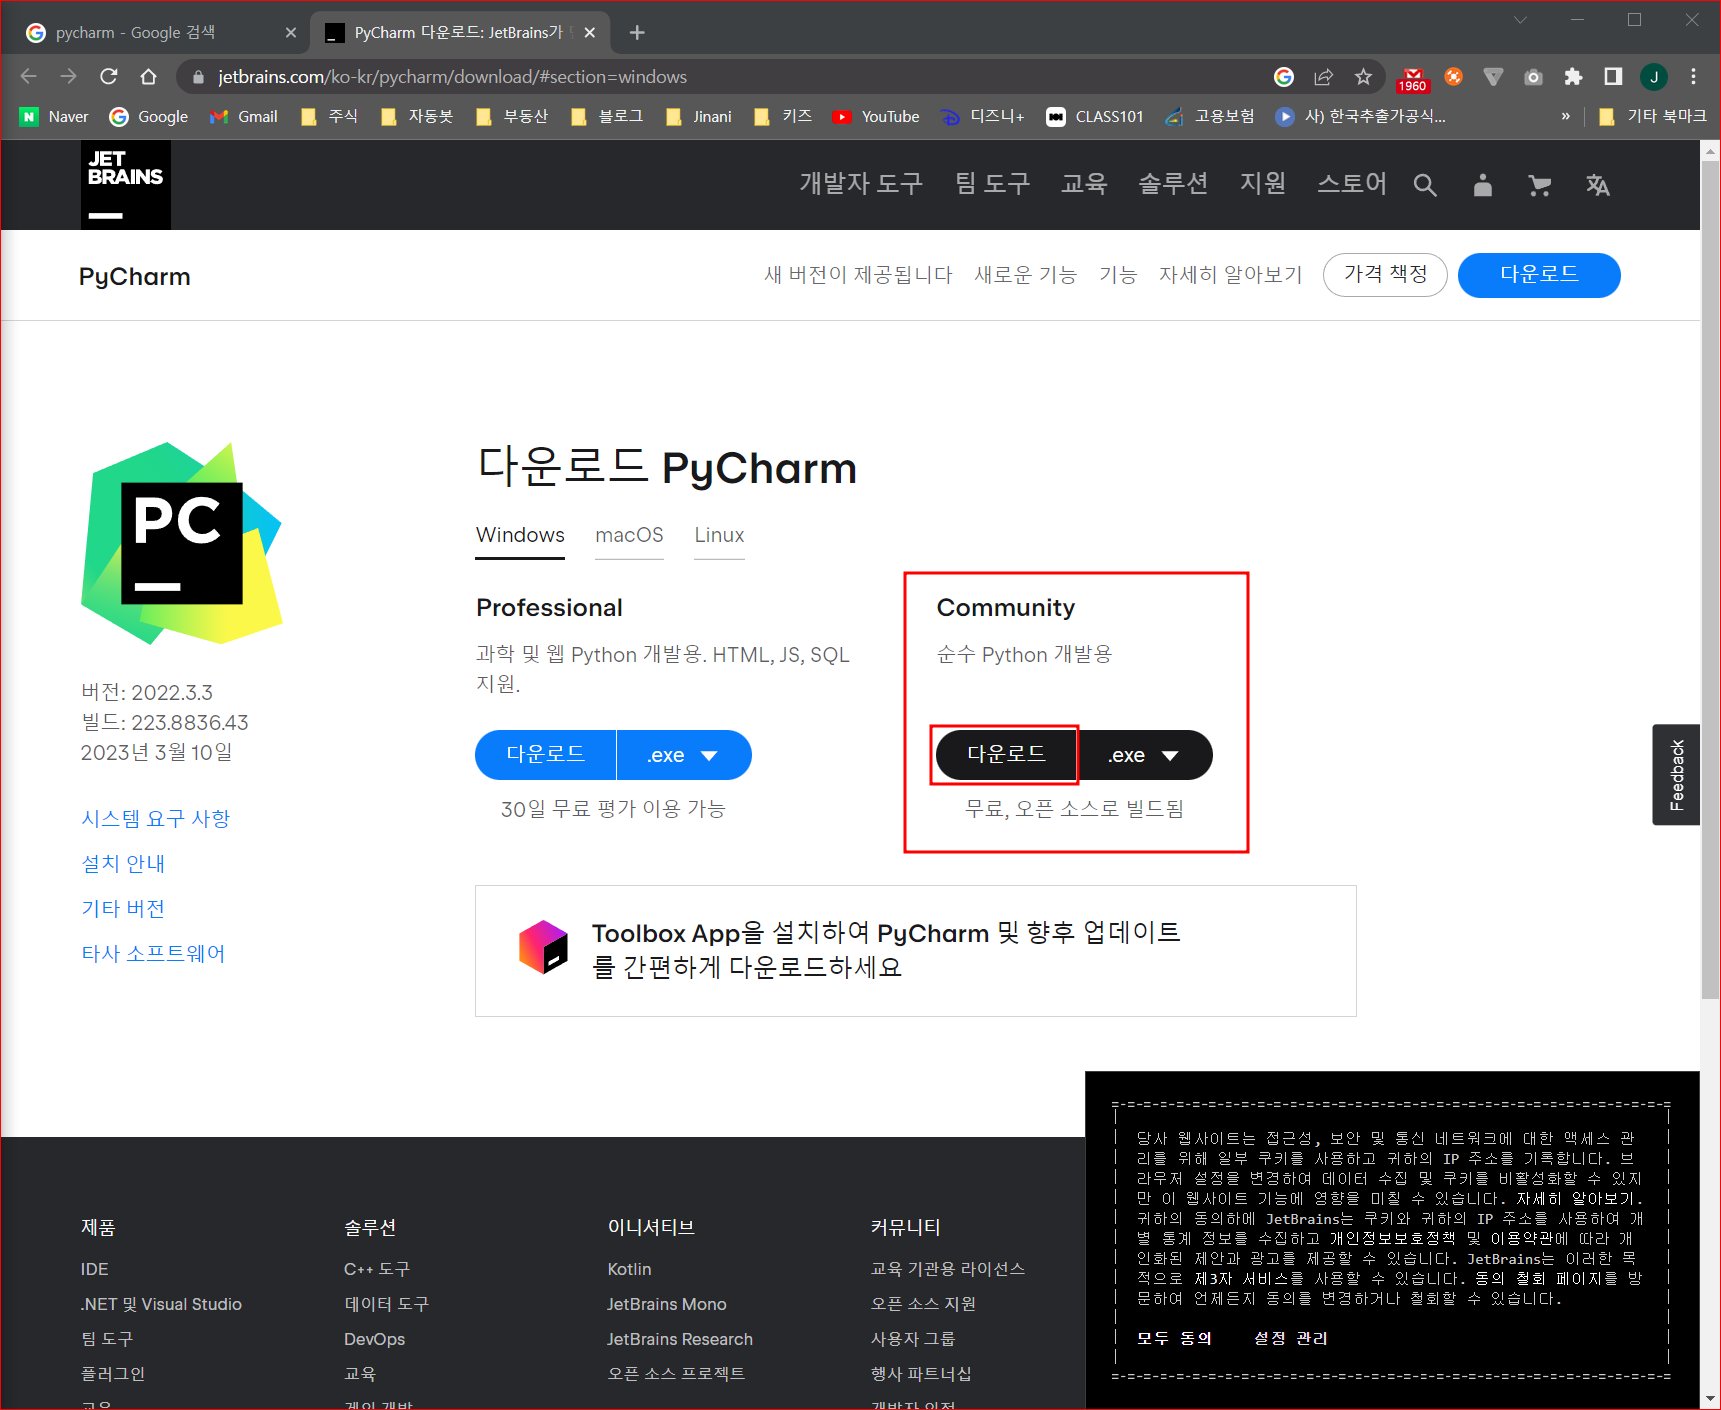Open the Extensions puzzle icon

1573,77
